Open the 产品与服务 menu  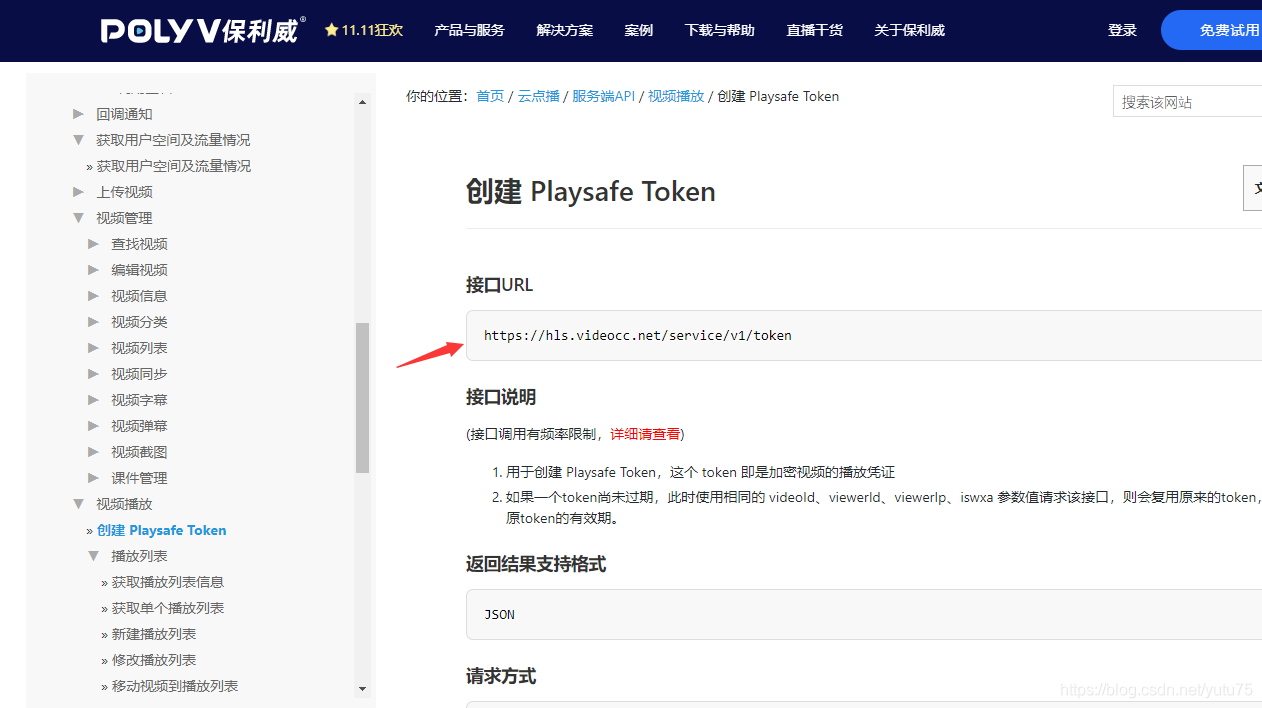click(469, 30)
